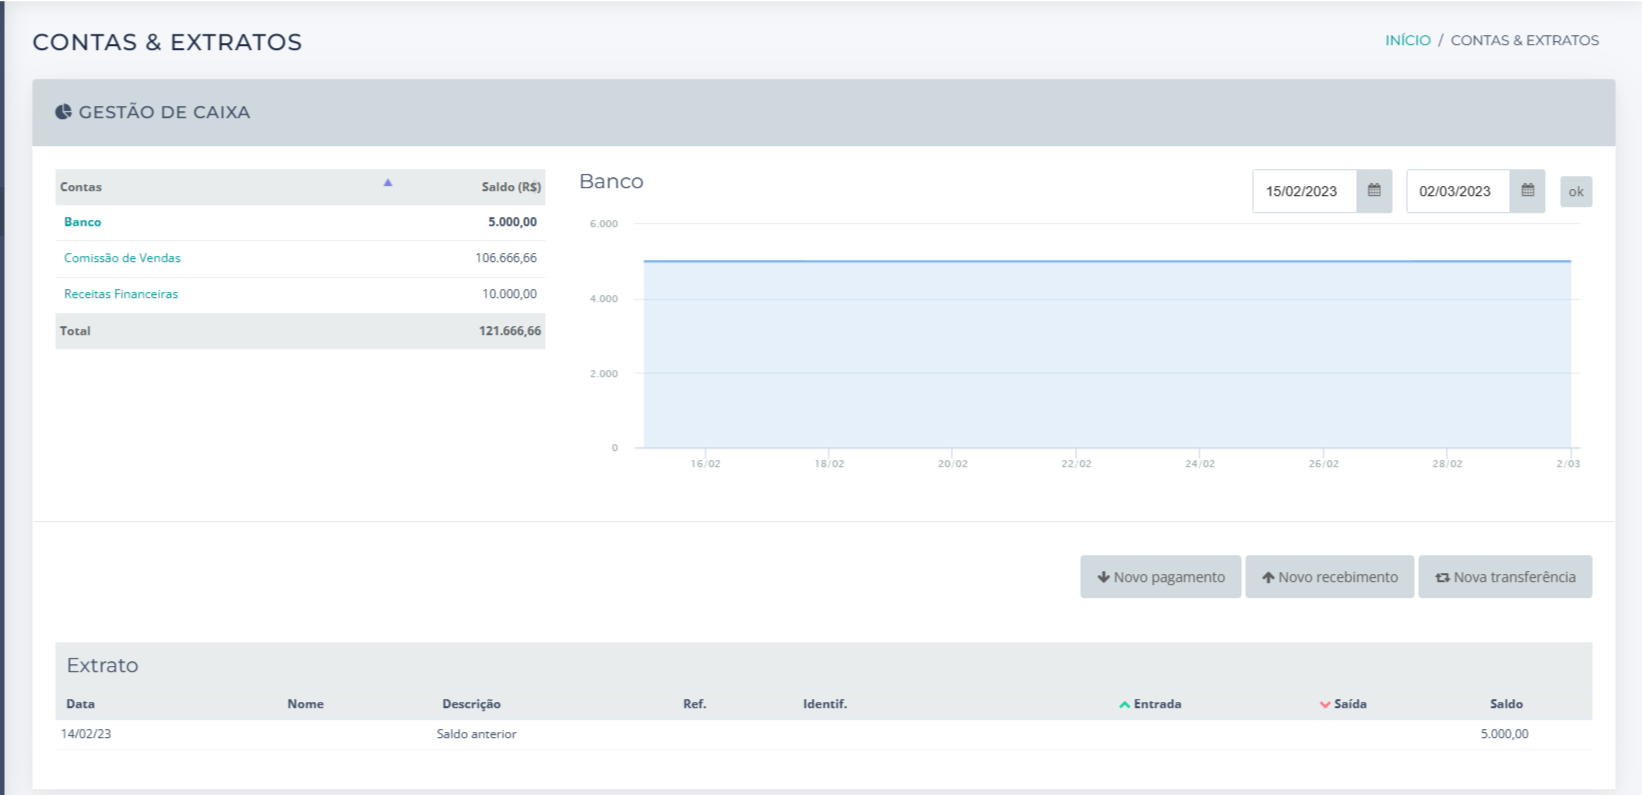Toggle sort arrow in Contas header

[388, 183]
